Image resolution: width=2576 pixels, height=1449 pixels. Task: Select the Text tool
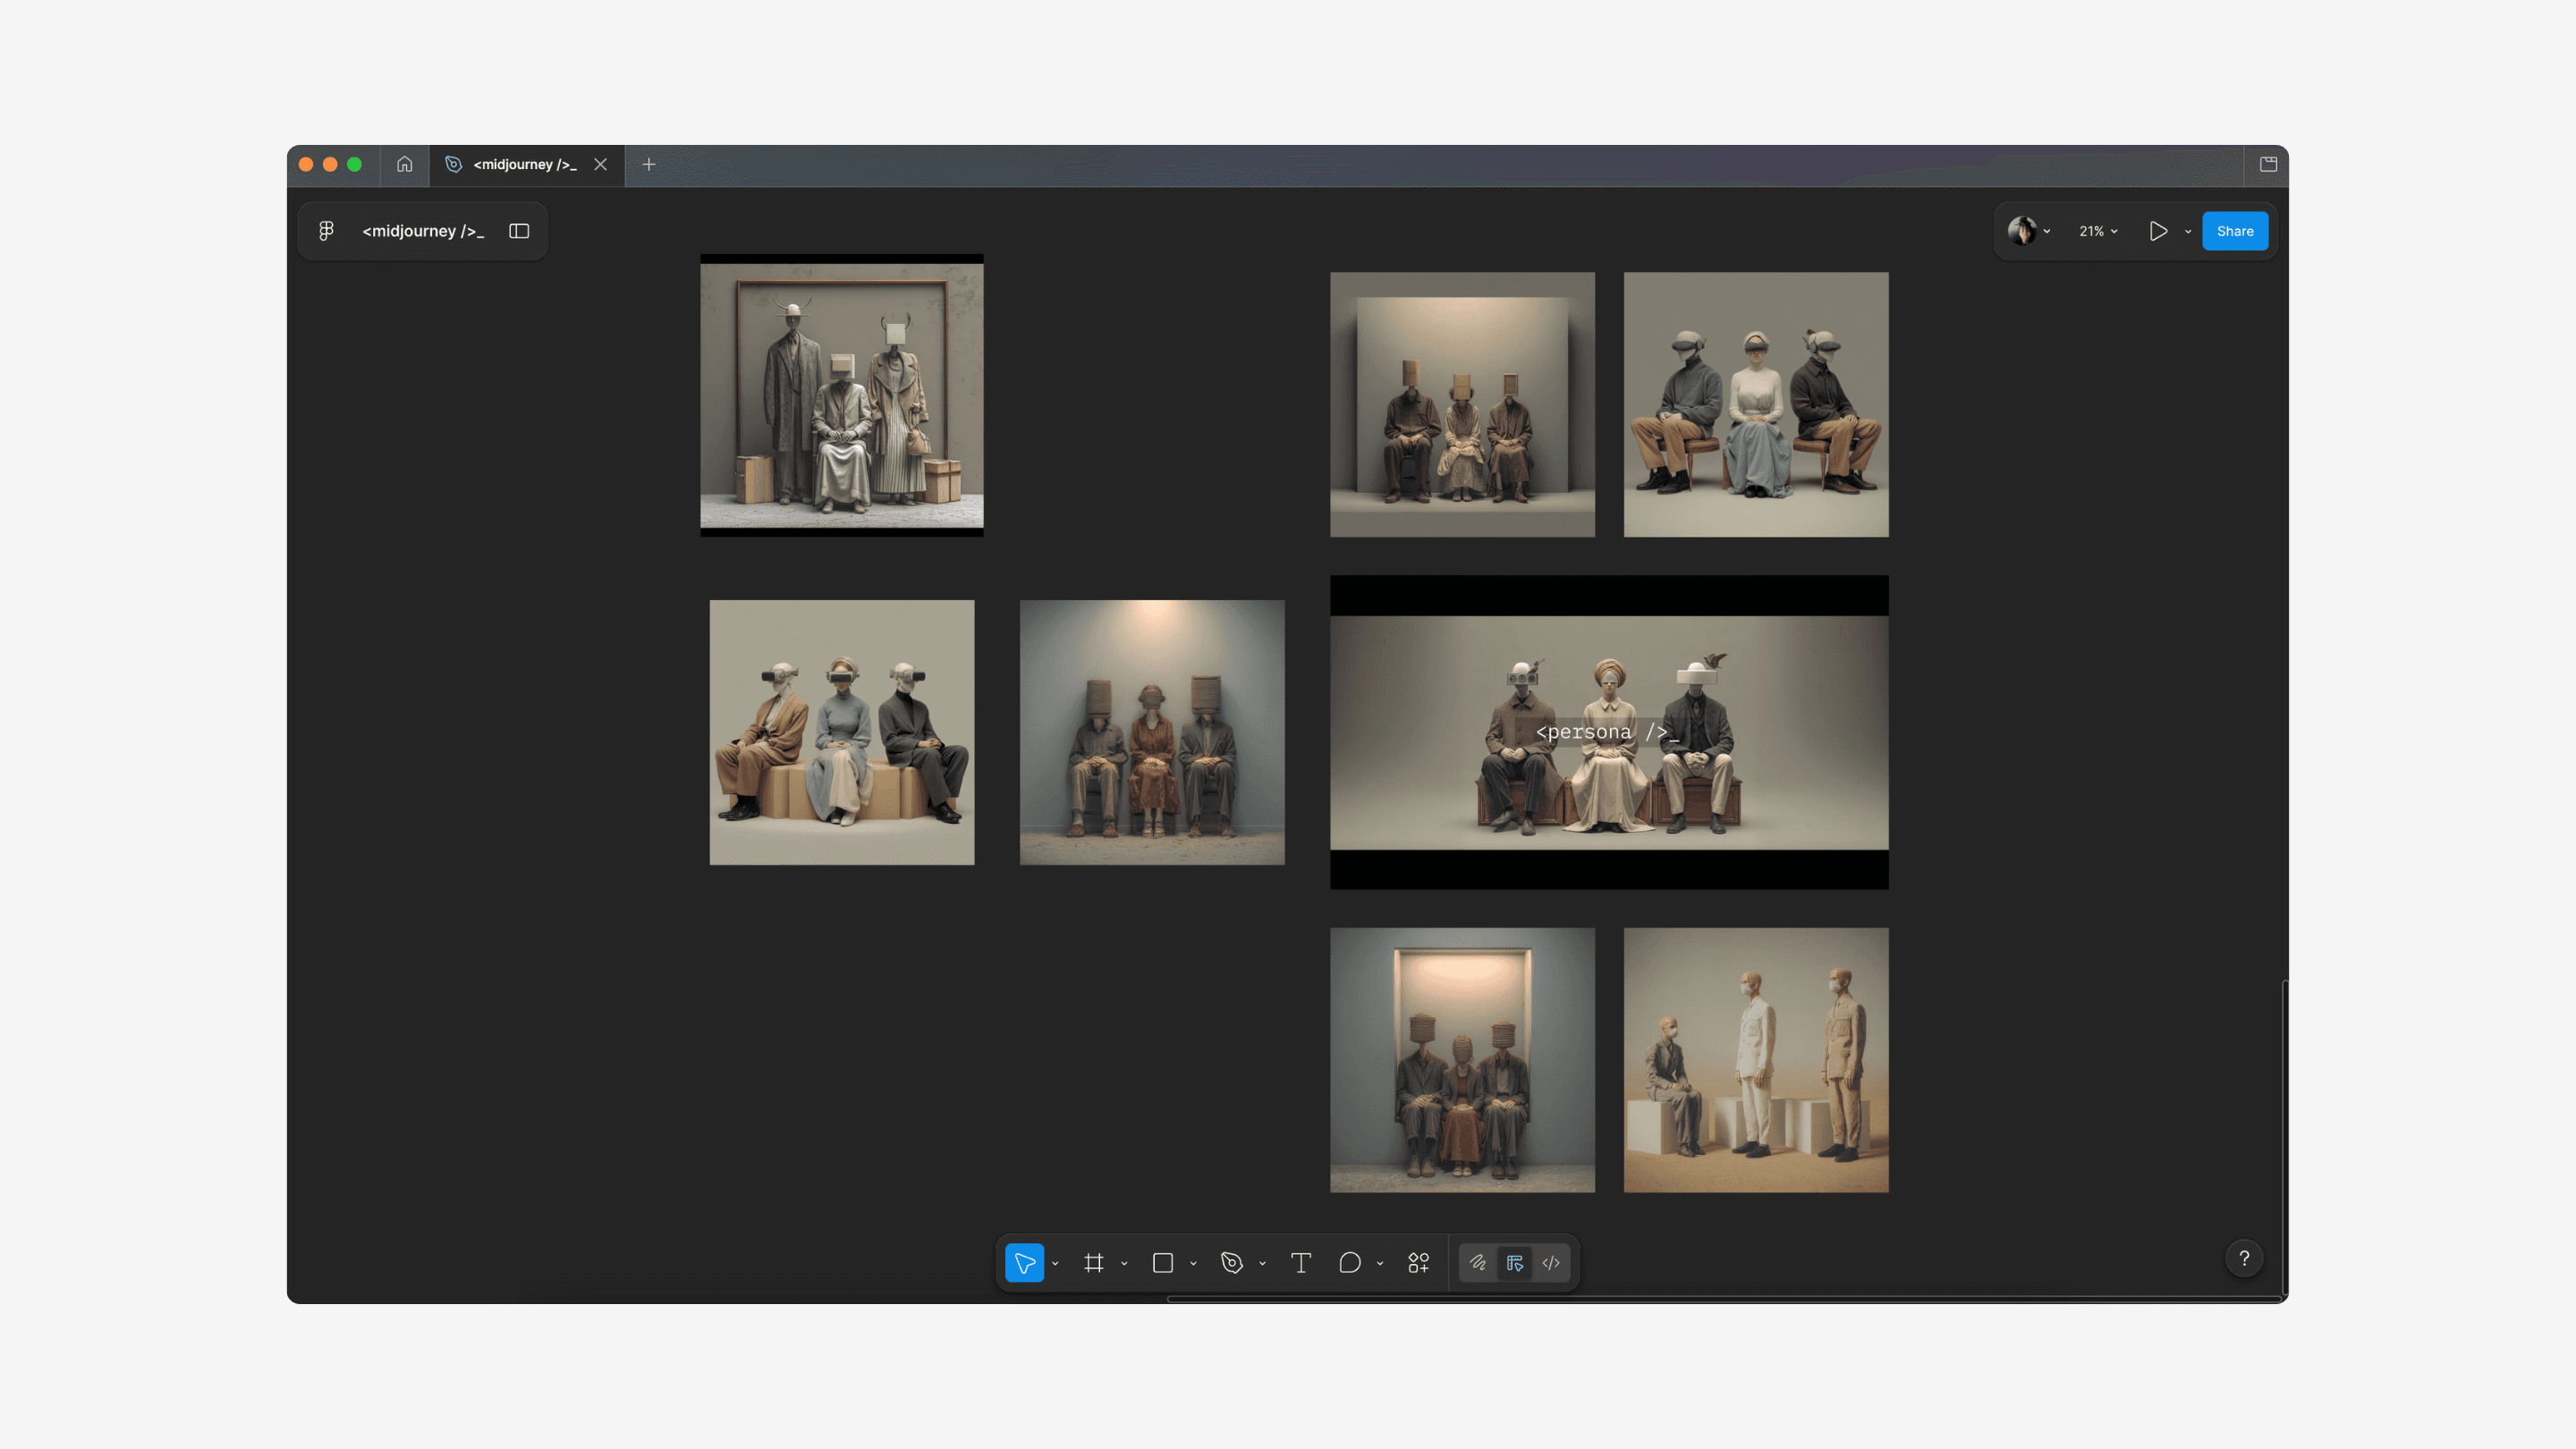point(1300,1263)
